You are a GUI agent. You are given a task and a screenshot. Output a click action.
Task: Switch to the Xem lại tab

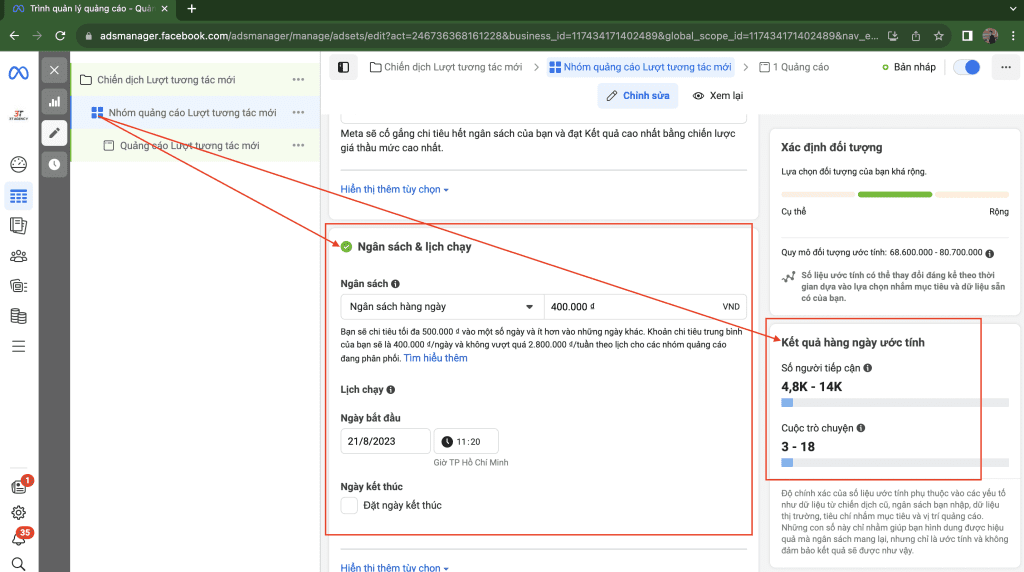(718, 95)
